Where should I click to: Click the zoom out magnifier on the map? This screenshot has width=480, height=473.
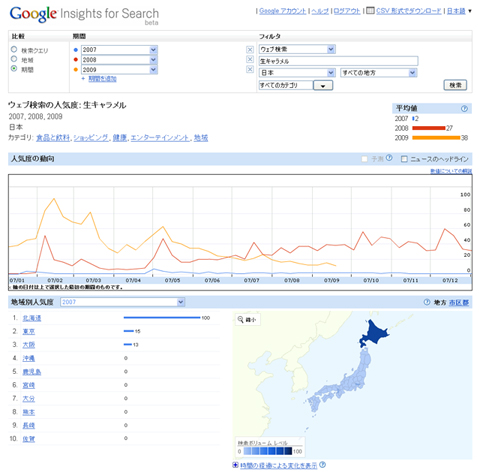(x=240, y=320)
